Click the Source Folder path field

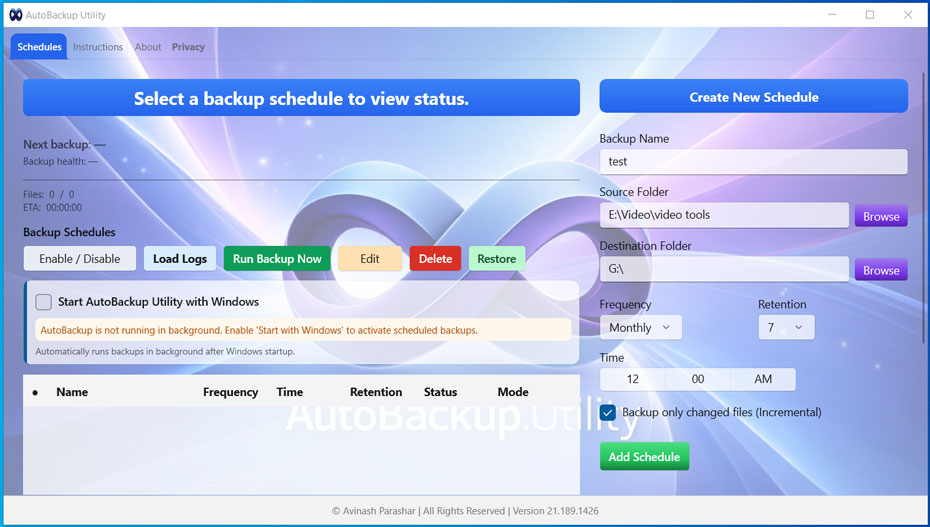point(724,215)
